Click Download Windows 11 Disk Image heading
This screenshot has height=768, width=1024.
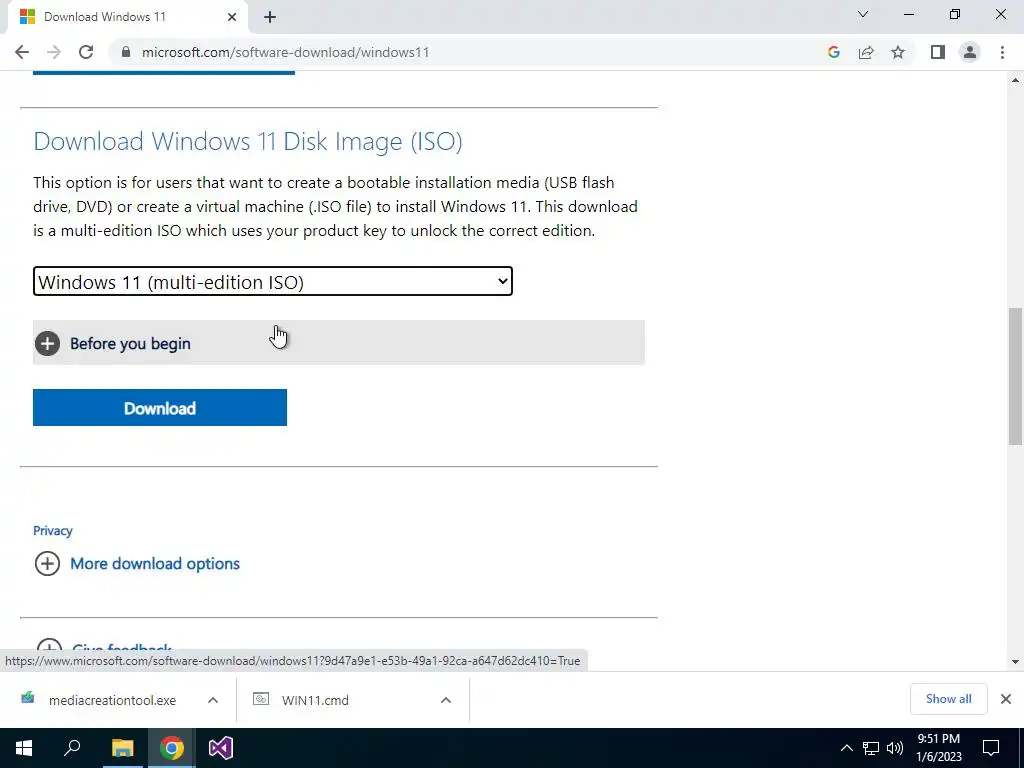248,141
